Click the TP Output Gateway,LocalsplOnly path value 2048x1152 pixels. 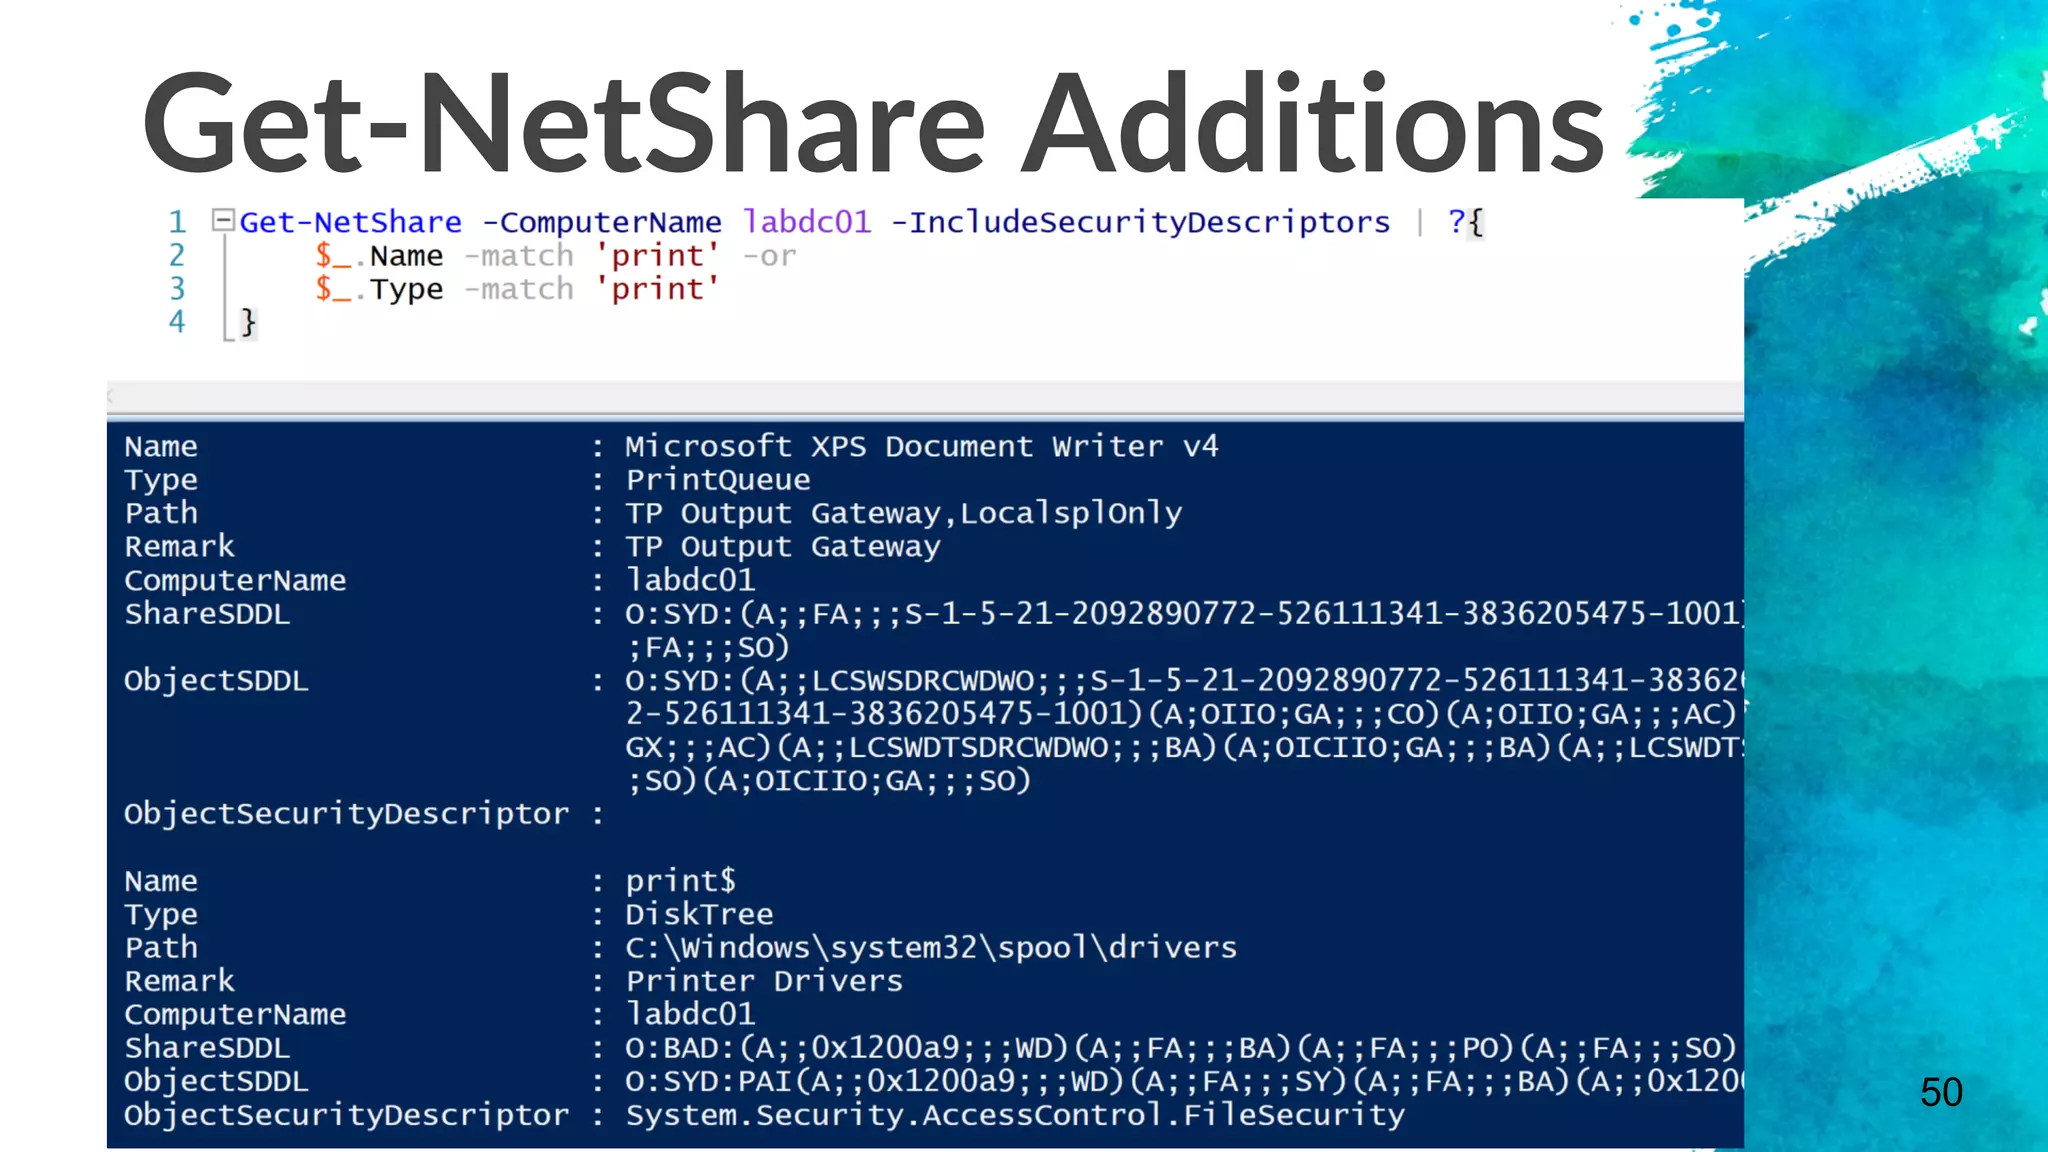(904, 513)
